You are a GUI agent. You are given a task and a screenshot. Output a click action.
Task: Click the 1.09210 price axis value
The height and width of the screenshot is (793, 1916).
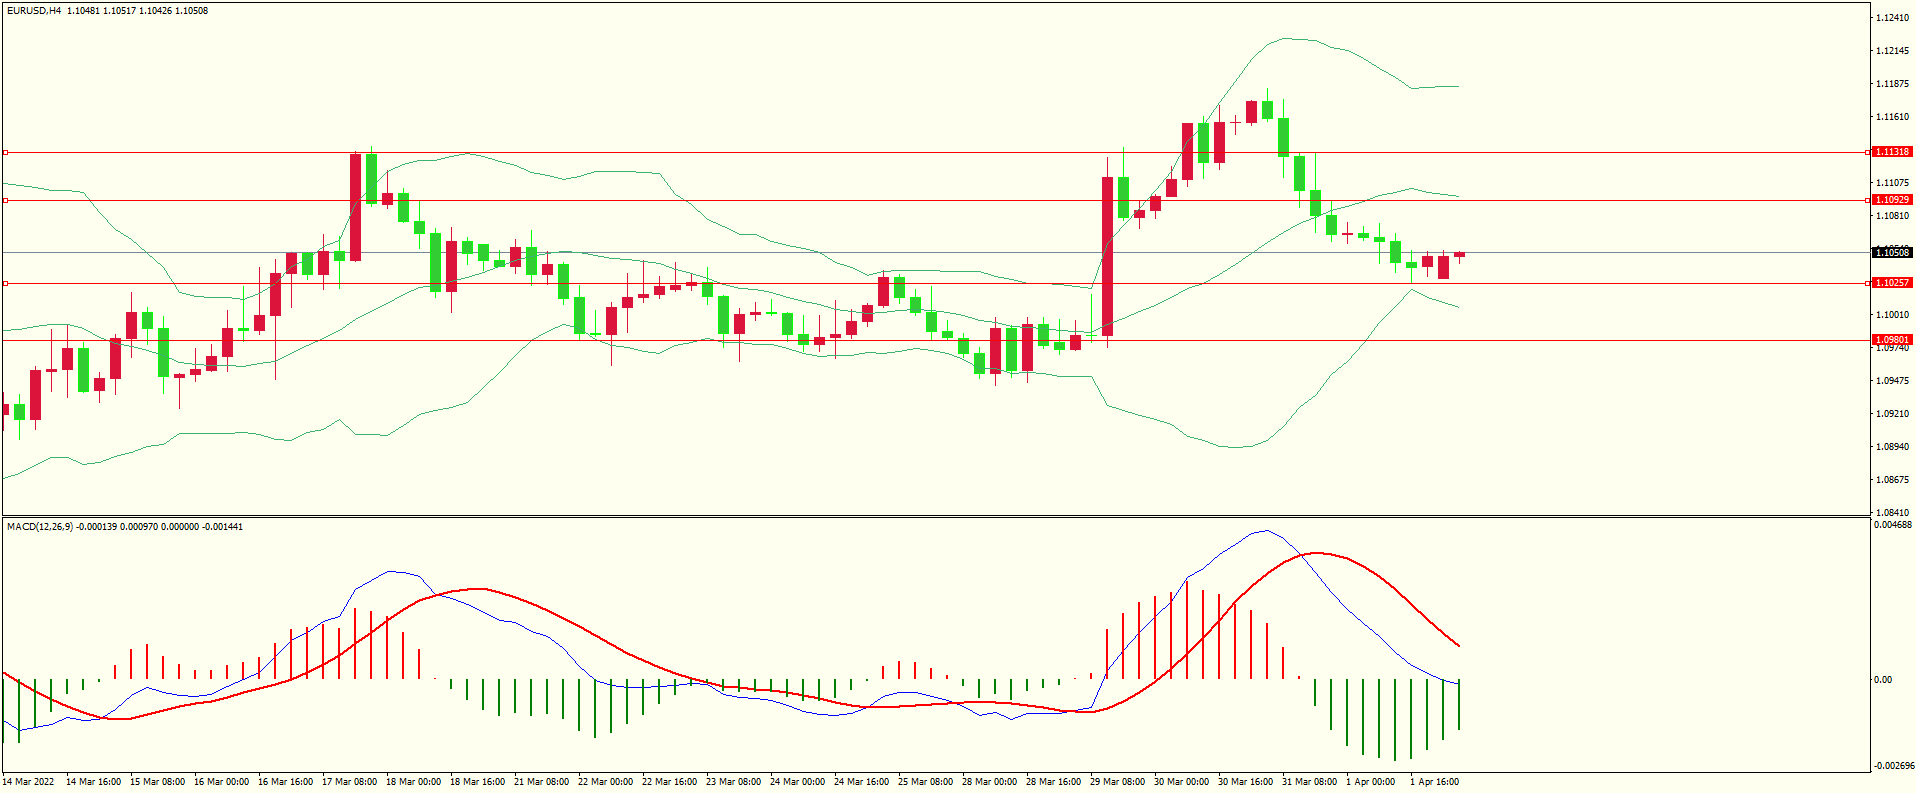[x=1893, y=414]
